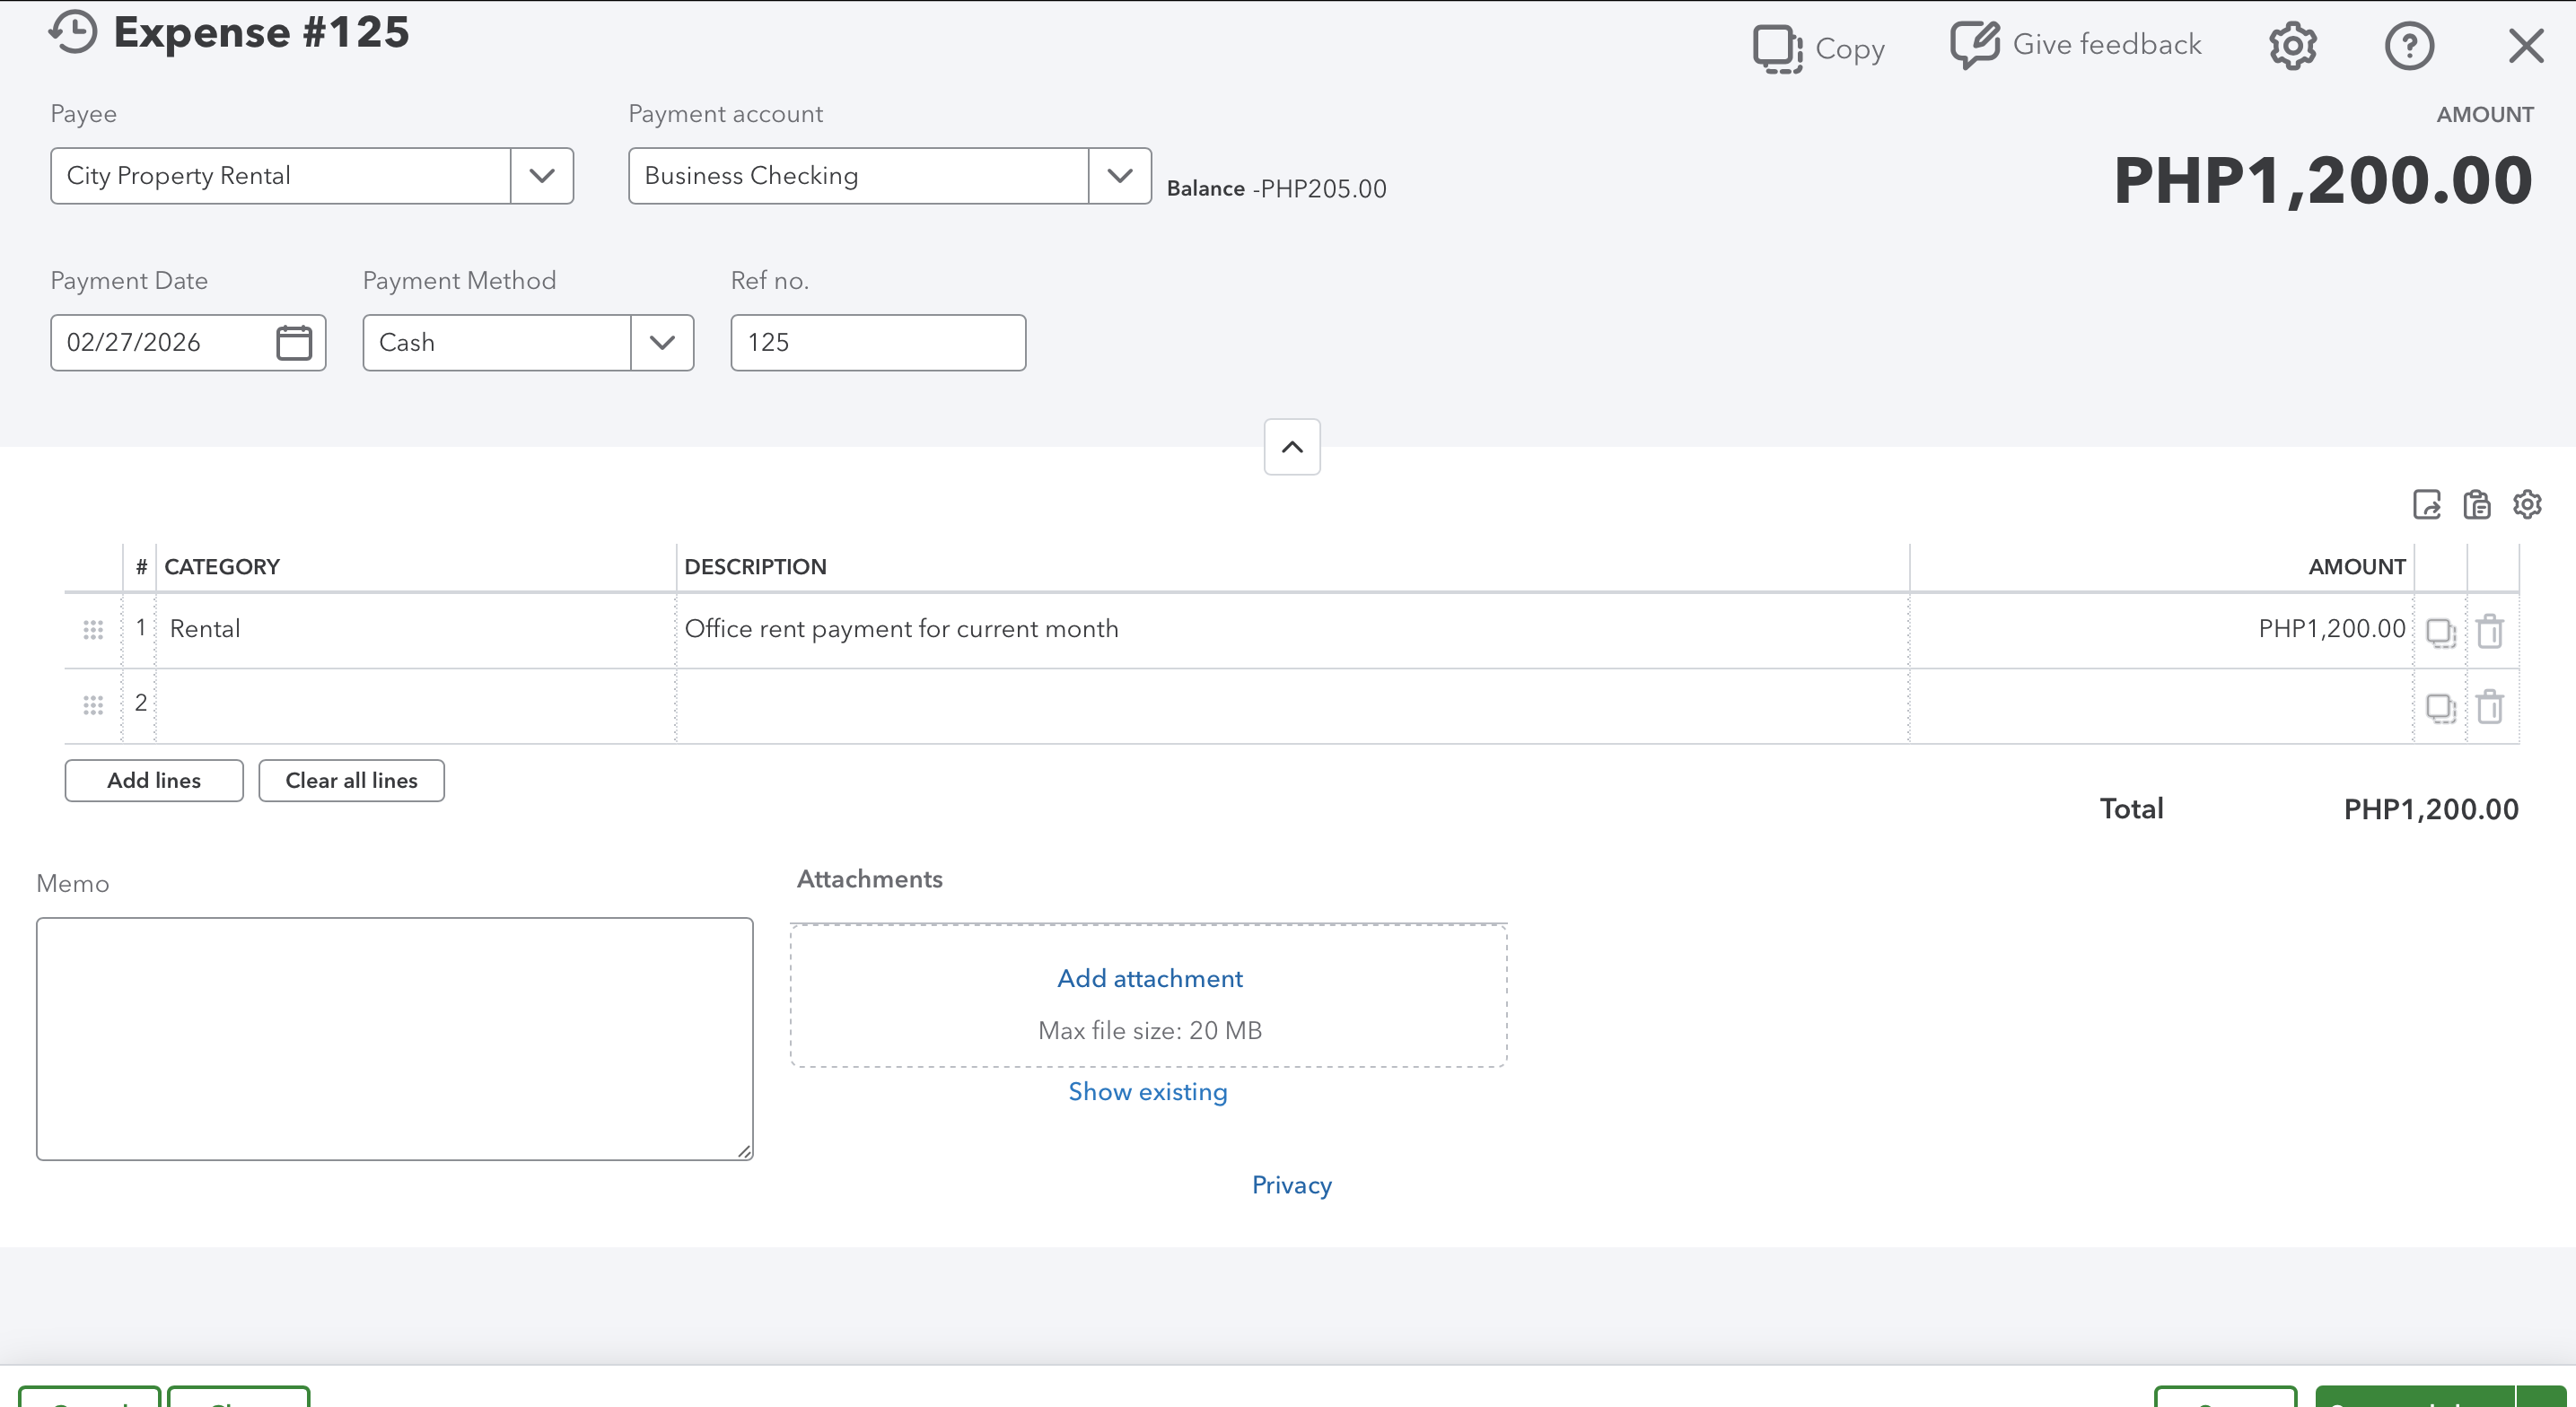Delete line 1 with trash icon
The width and height of the screenshot is (2576, 1407).
[x=2490, y=631]
